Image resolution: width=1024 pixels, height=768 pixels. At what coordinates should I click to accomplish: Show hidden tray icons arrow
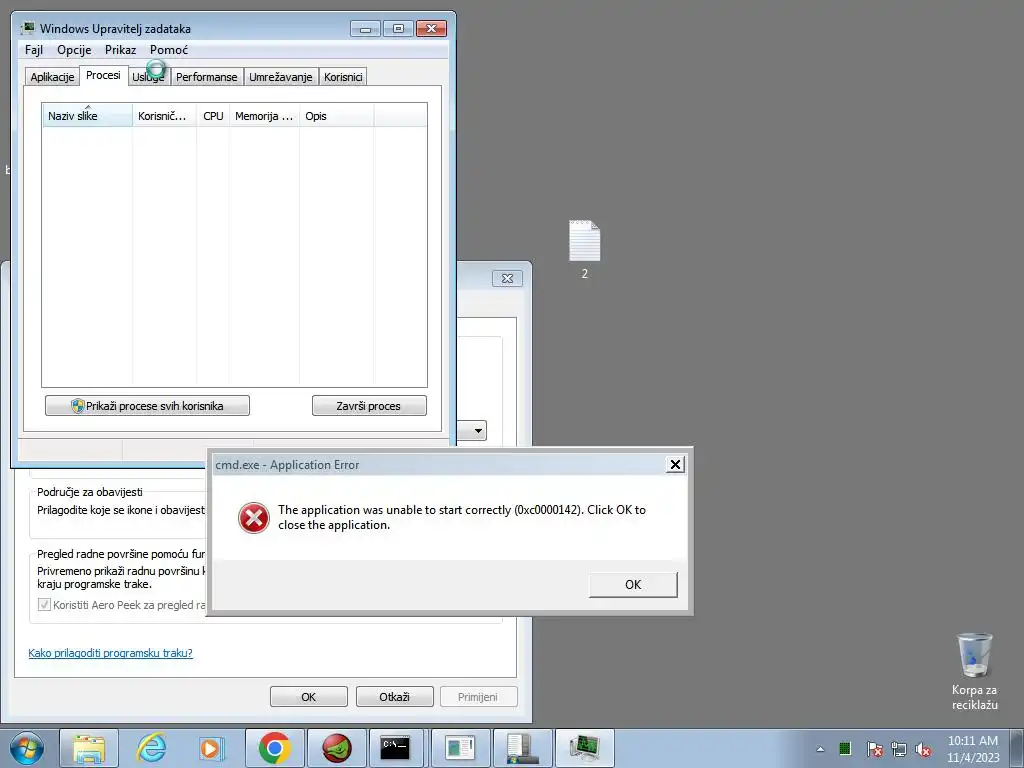[x=820, y=749]
